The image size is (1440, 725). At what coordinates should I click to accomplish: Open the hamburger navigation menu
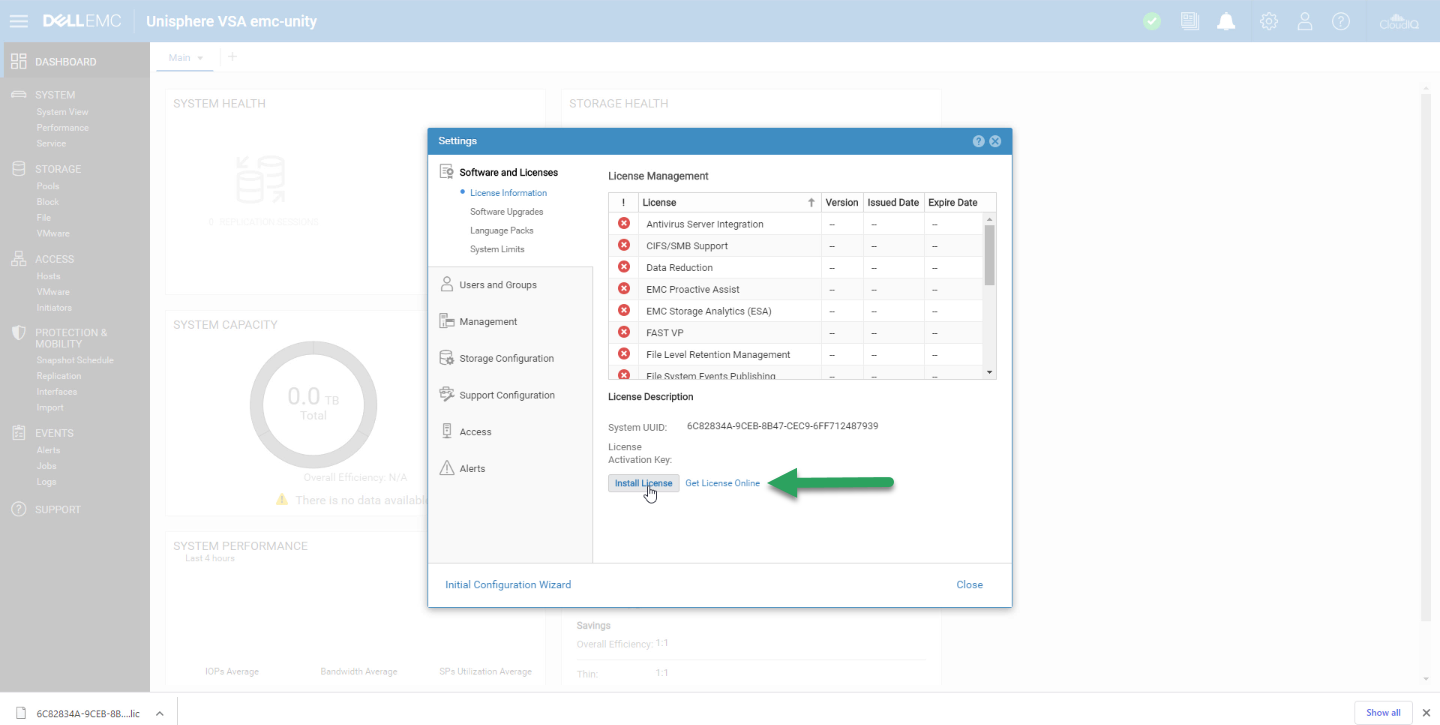click(x=19, y=21)
